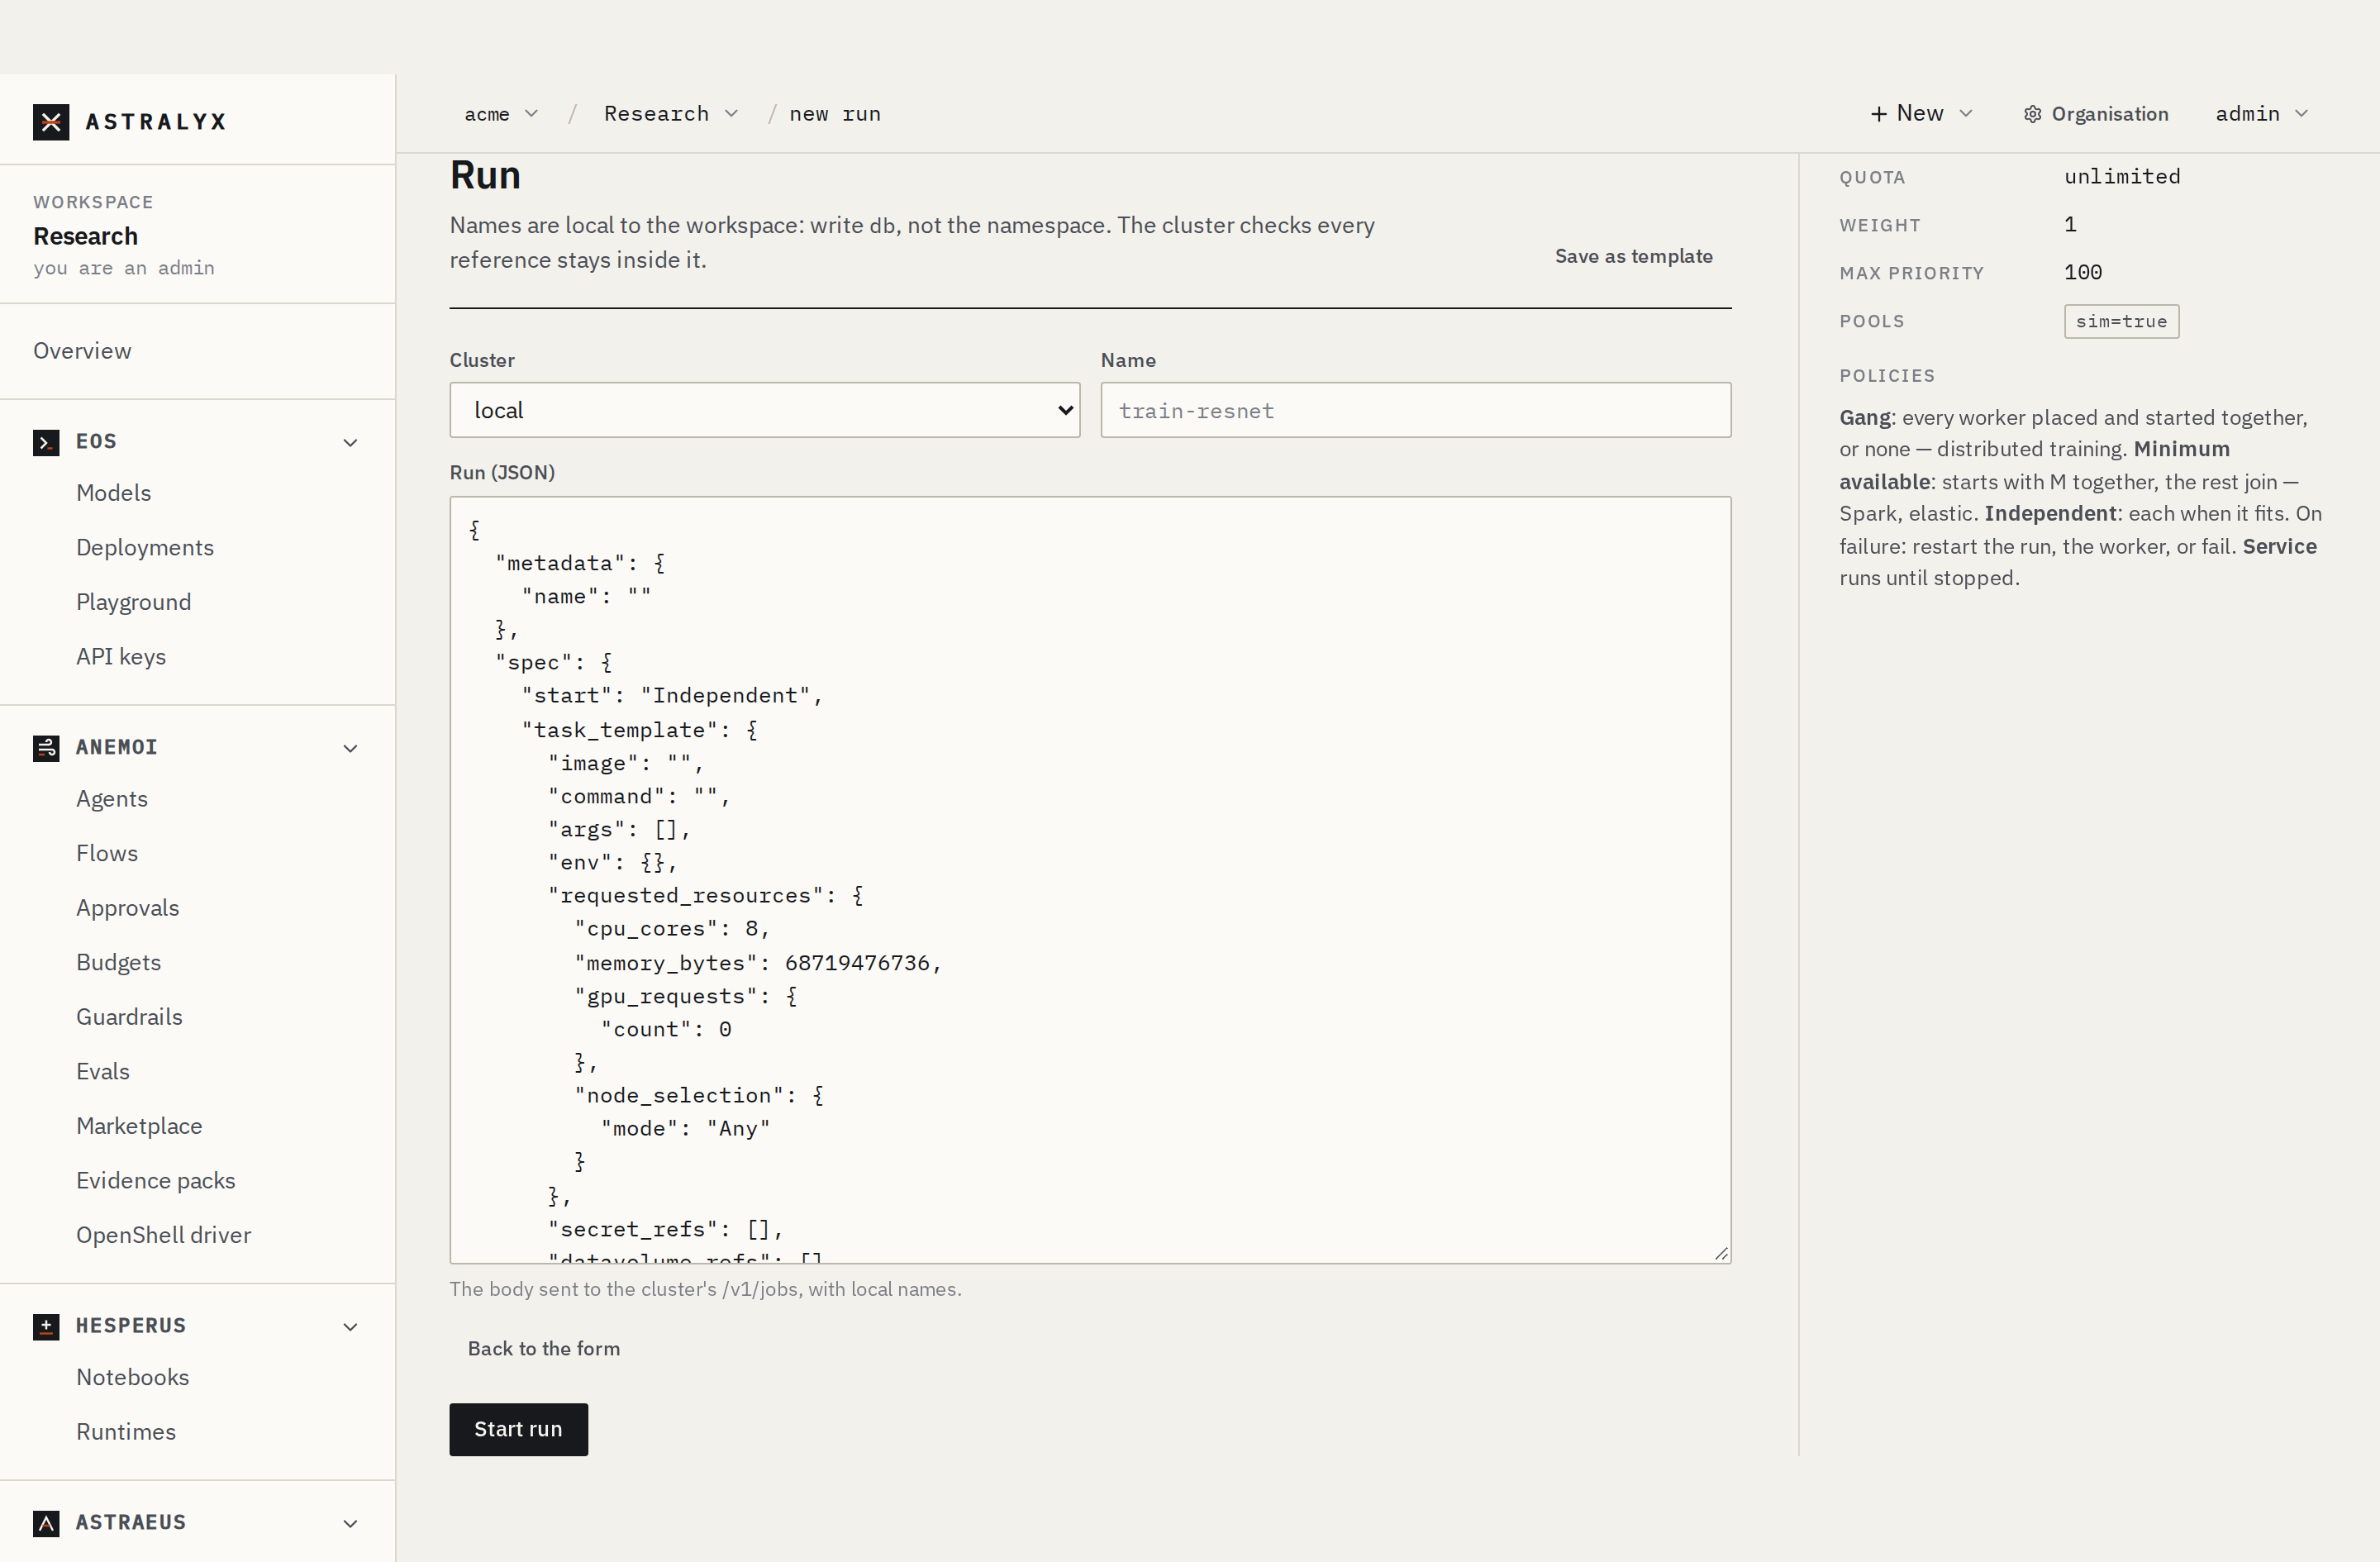Open the Flows page
2380x1562 pixels.
click(x=107, y=853)
